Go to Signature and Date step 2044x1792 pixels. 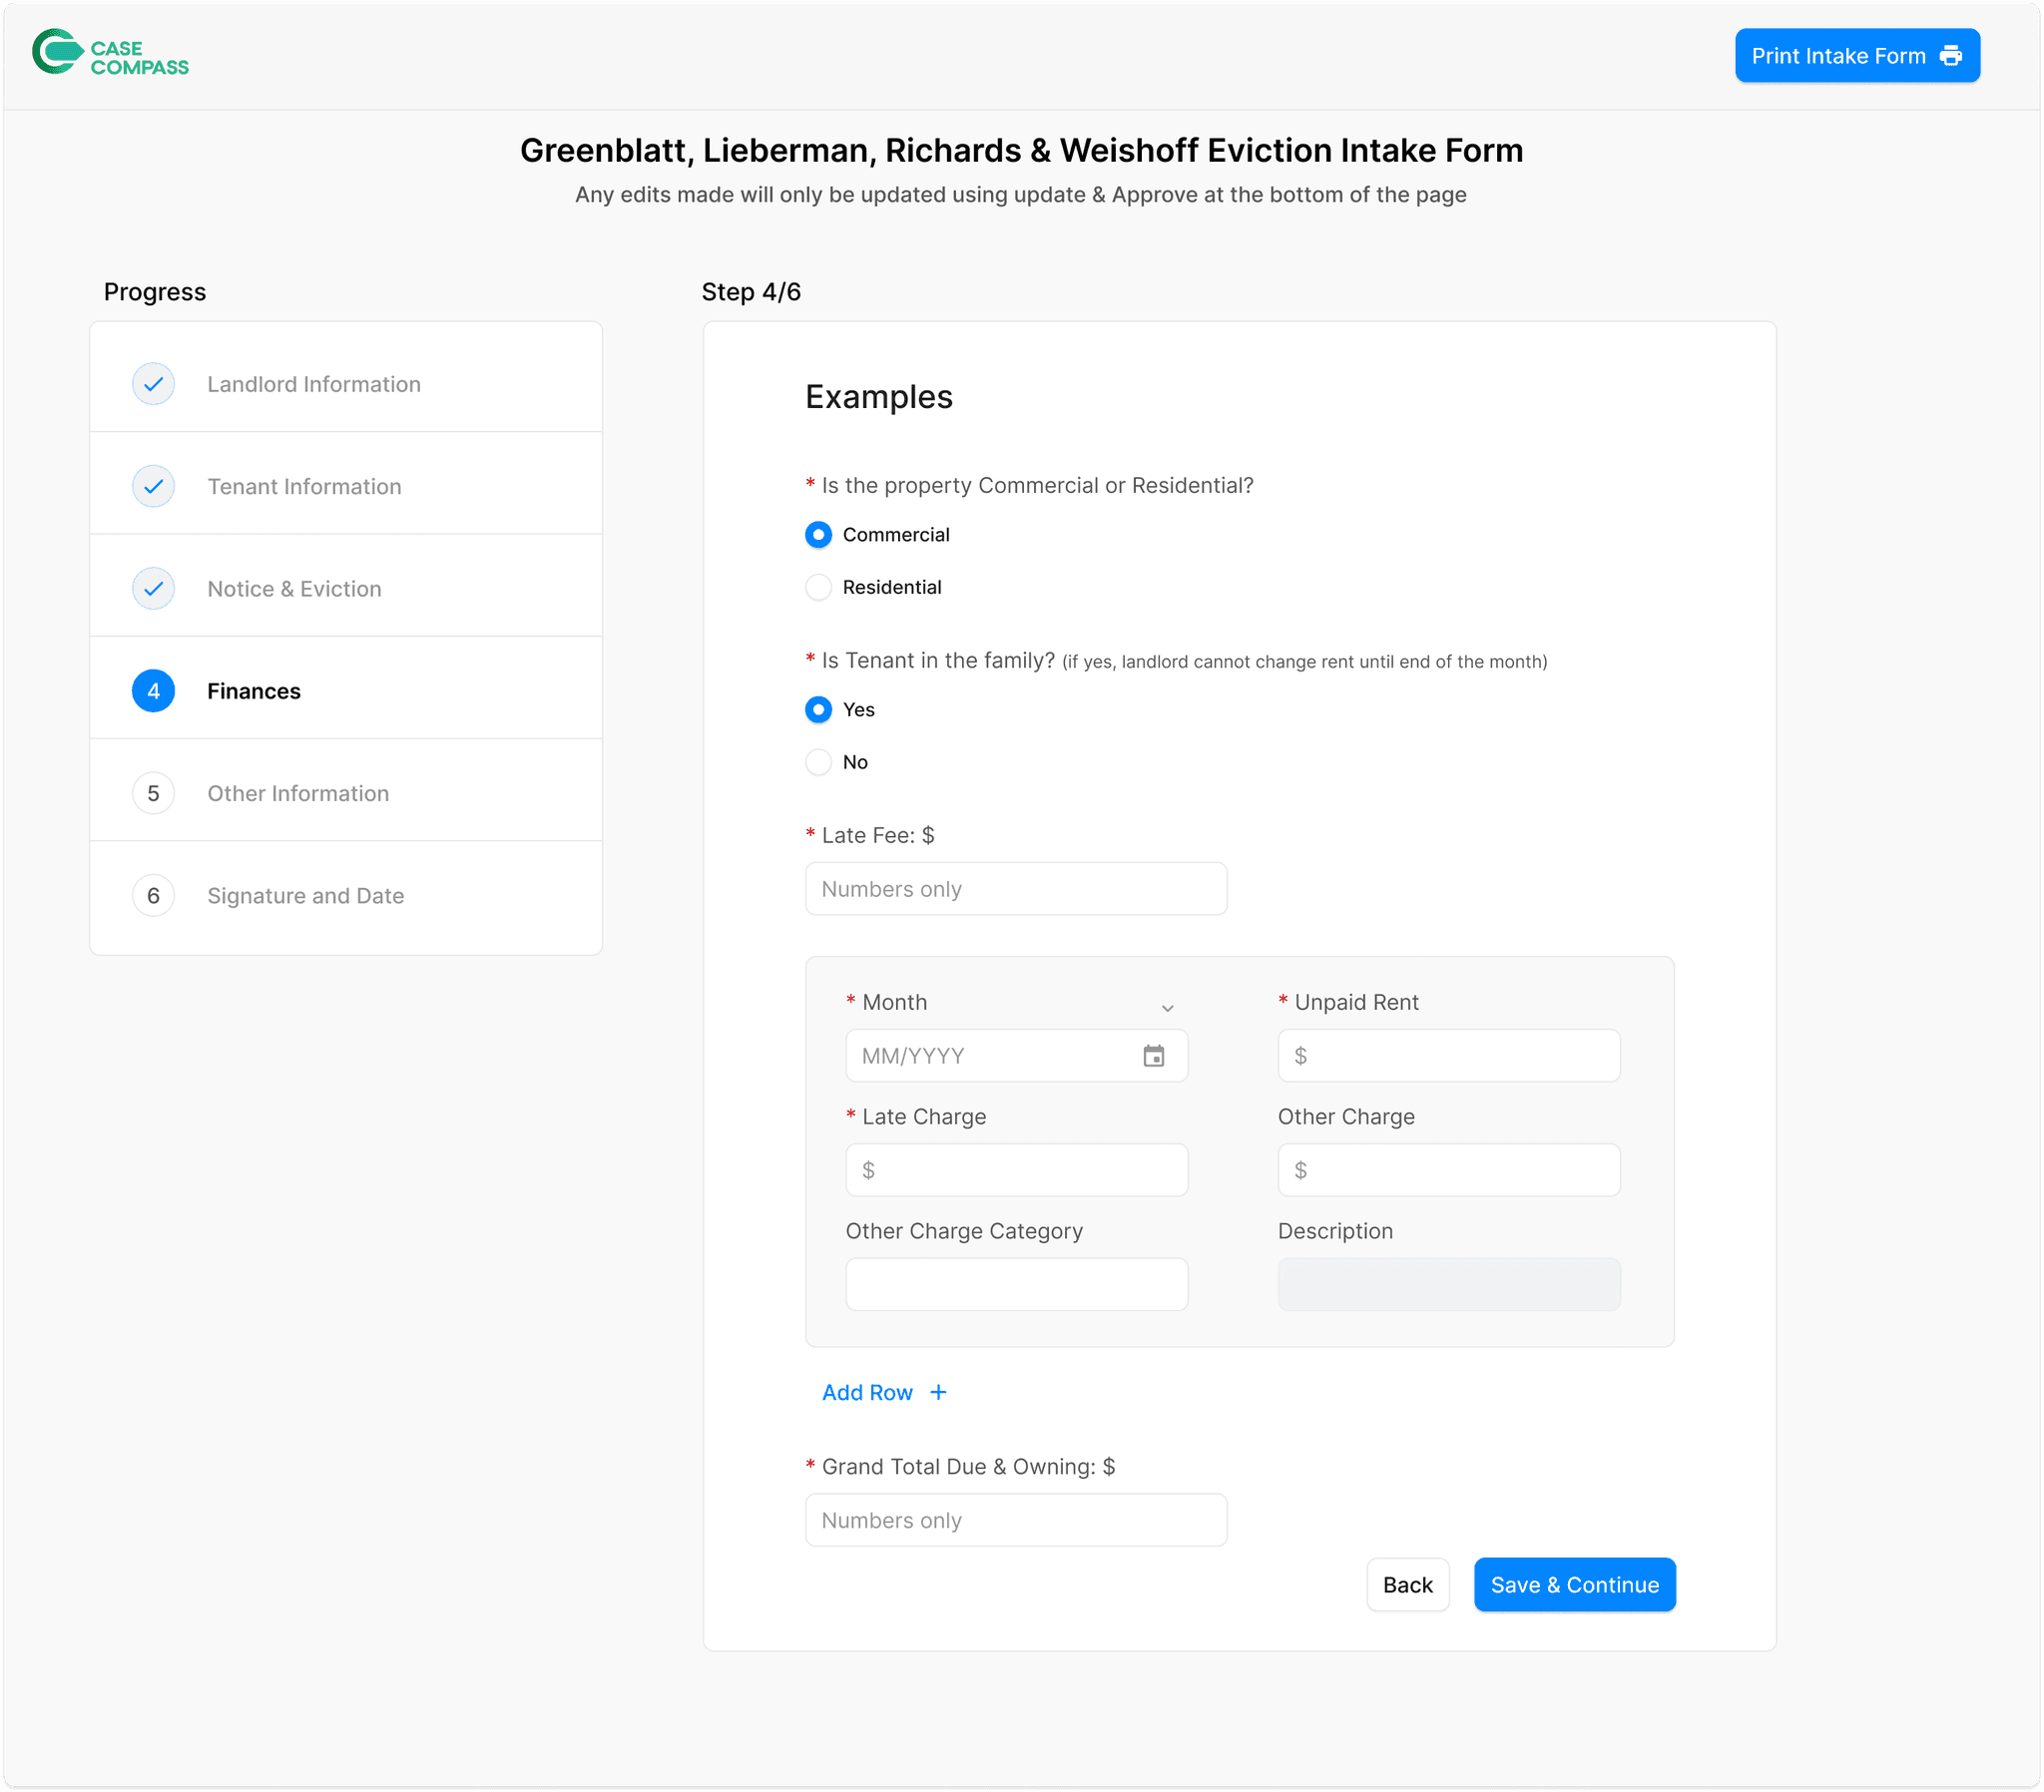[x=305, y=896]
